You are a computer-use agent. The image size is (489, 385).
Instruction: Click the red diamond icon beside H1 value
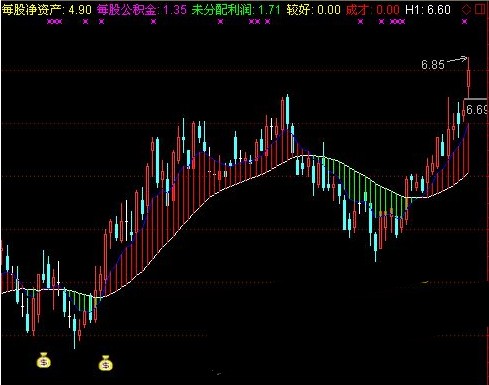[466, 9]
